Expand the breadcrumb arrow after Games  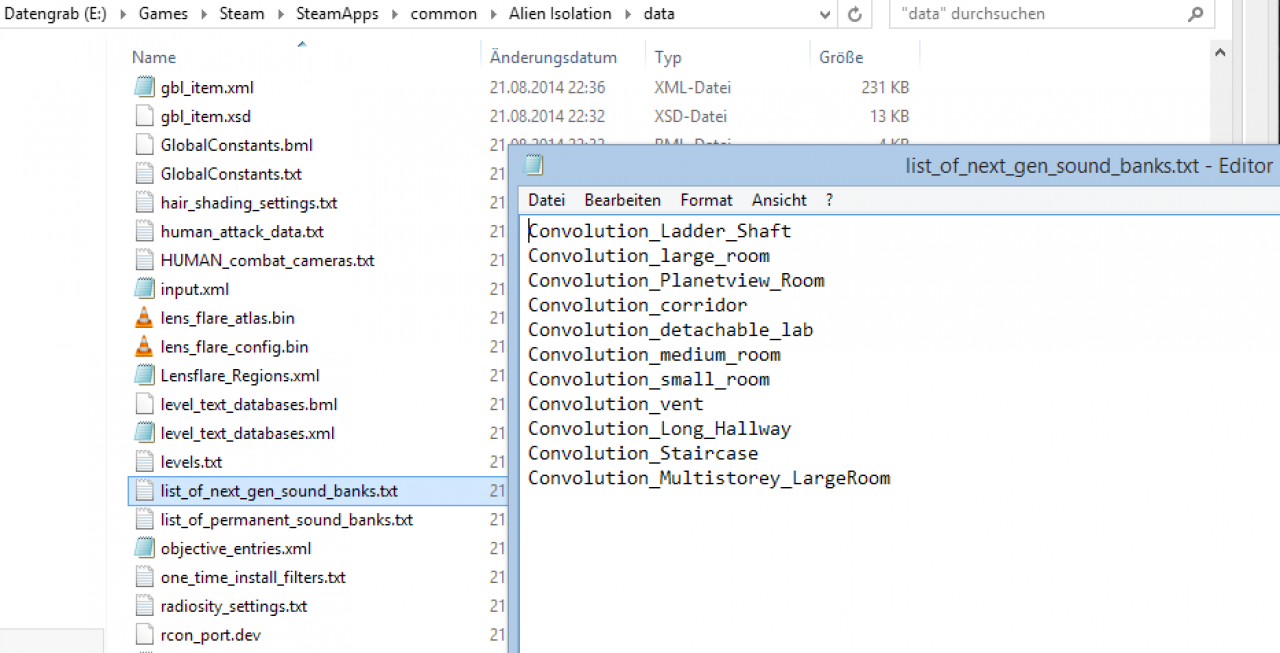click(x=205, y=14)
